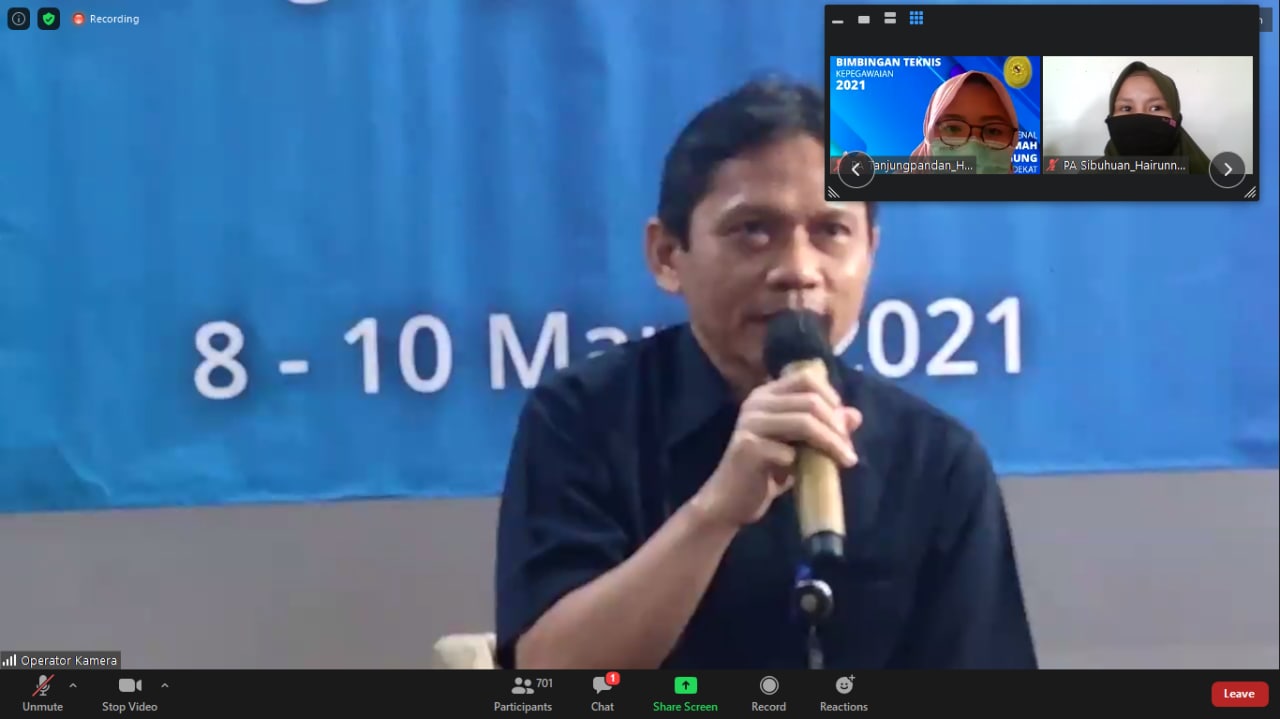Hide thumbnail video panel with the dash icon
Screen dimensions: 1280x719
tap(838, 19)
